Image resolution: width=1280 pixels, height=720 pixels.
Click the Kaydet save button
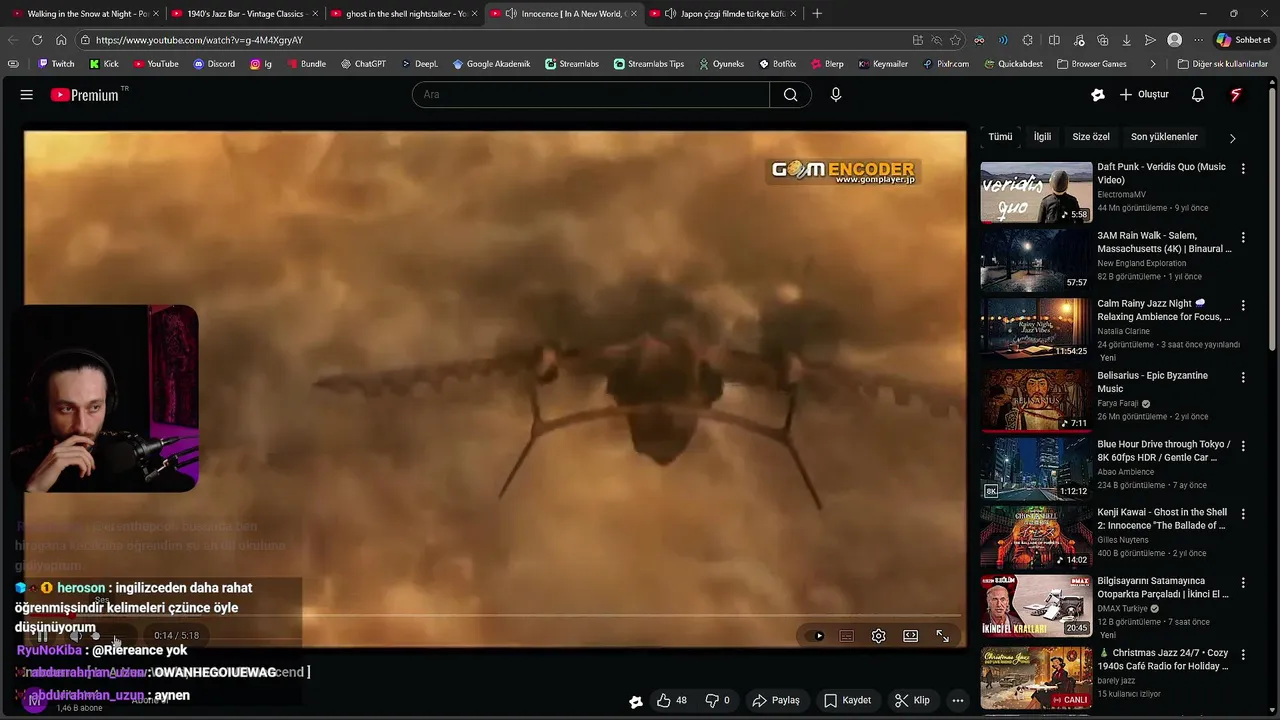click(x=847, y=700)
